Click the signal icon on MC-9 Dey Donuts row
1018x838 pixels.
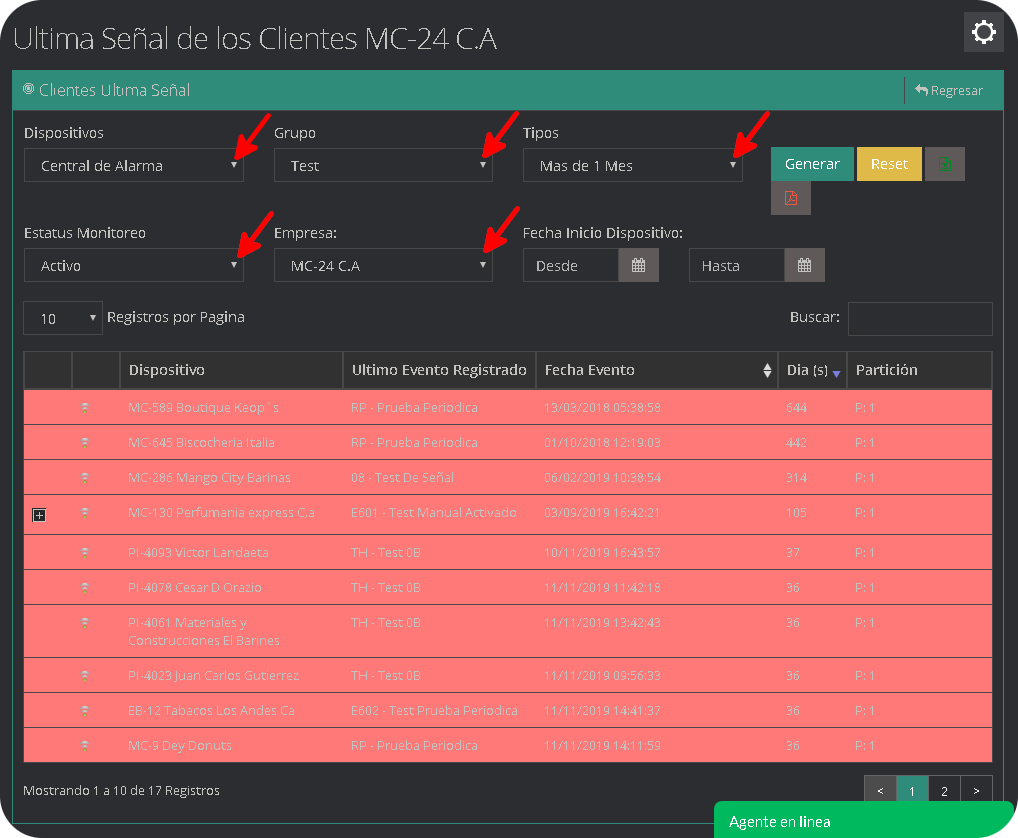tap(86, 745)
